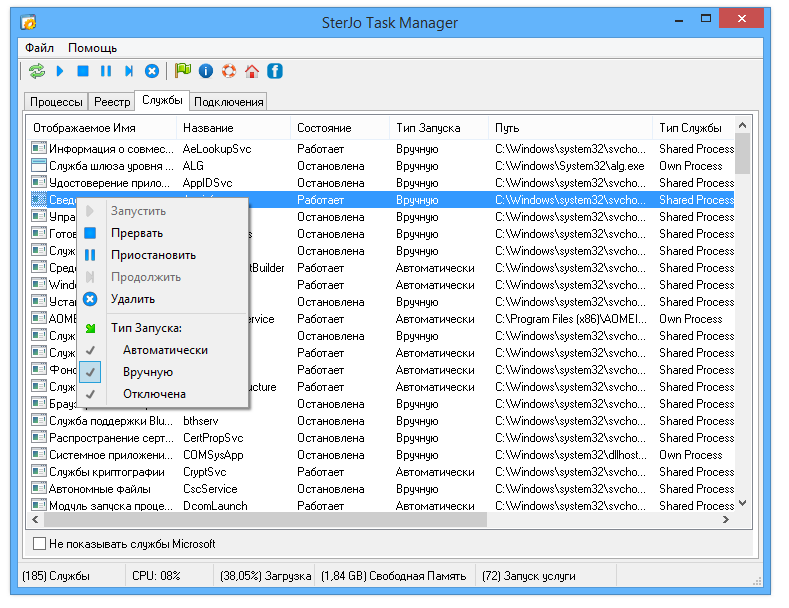789x608 pixels.
Task: Select the AppIDSvc service row
Action: pyautogui.click(x=381, y=183)
